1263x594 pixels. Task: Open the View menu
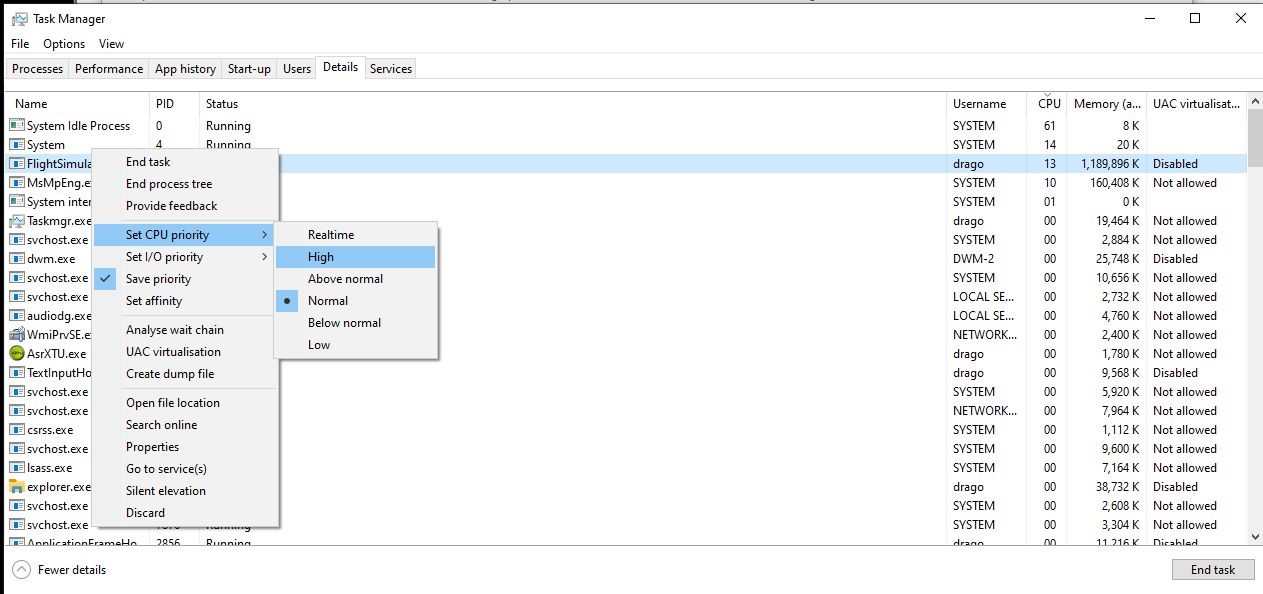point(112,44)
